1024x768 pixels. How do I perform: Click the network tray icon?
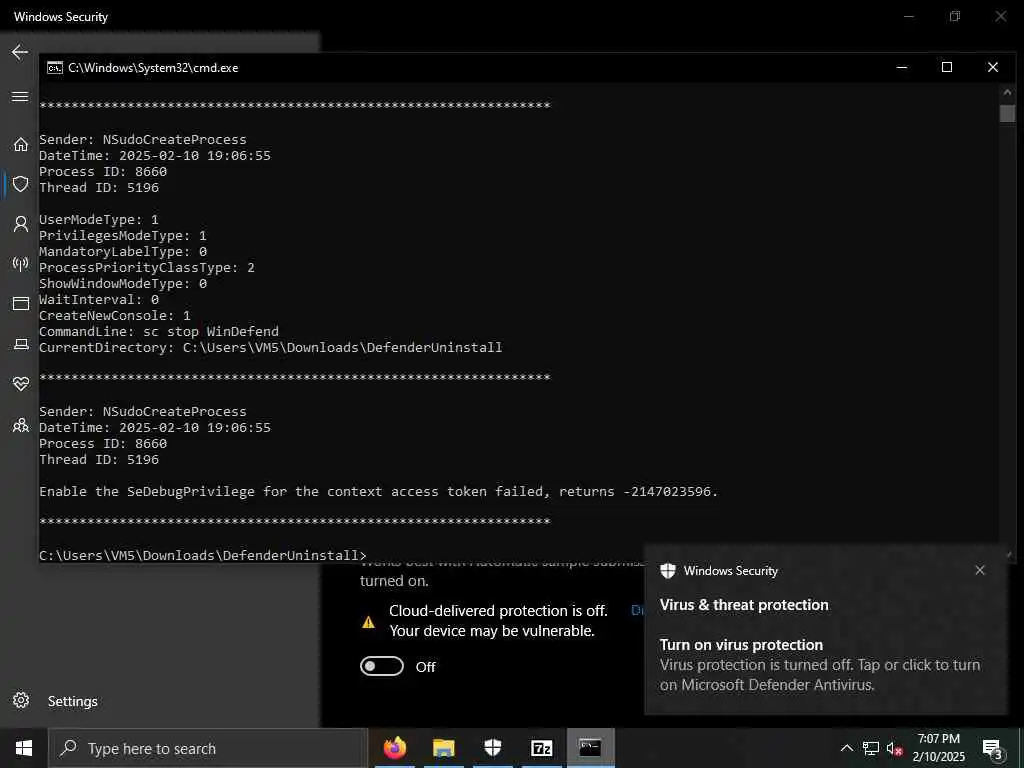[871, 748]
